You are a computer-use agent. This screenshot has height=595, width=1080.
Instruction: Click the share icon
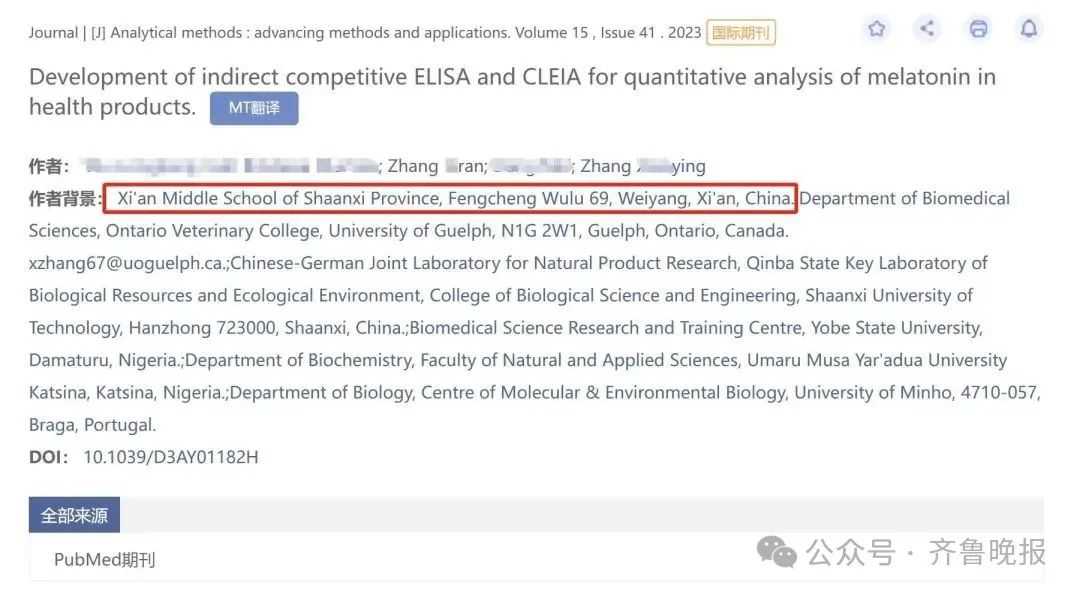point(927,29)
